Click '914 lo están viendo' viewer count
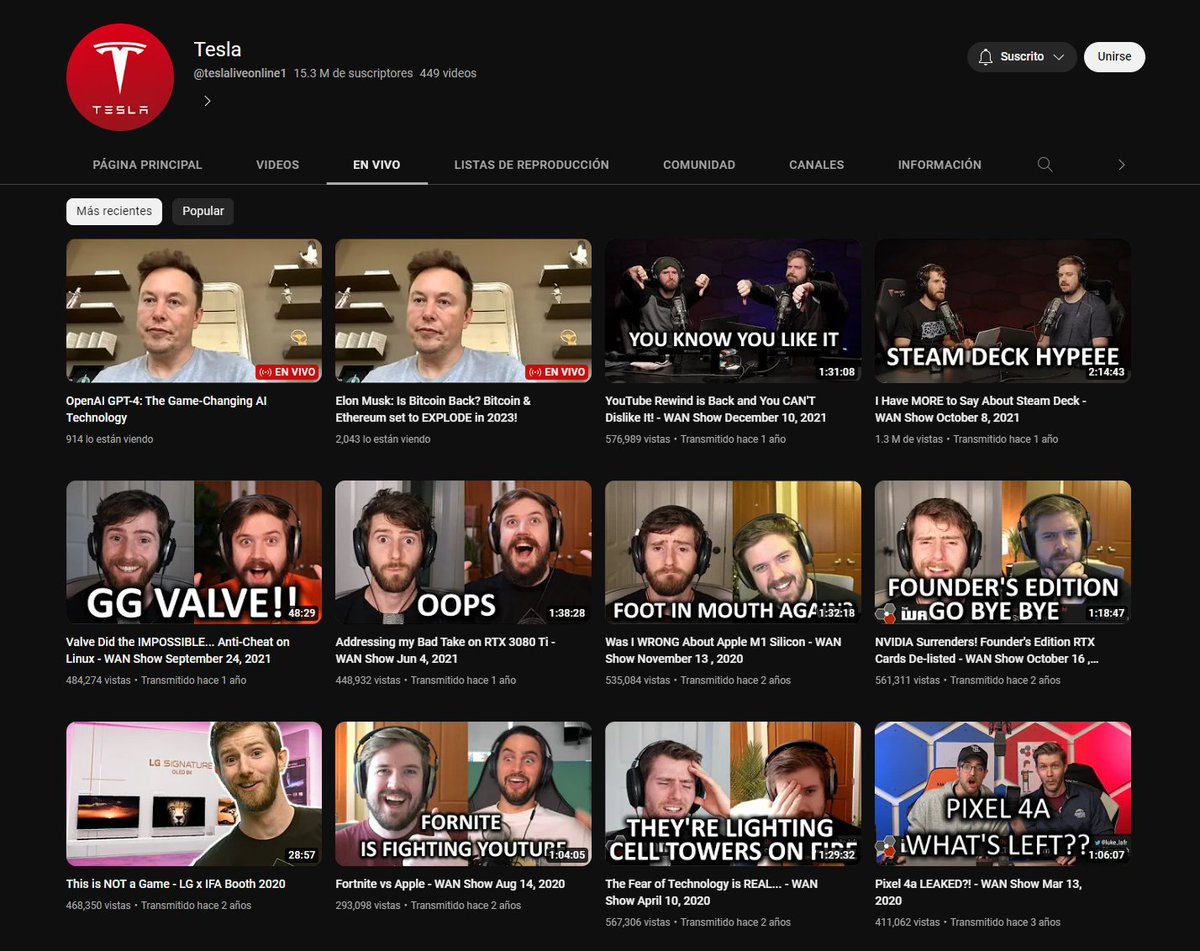 pos(110,439)
